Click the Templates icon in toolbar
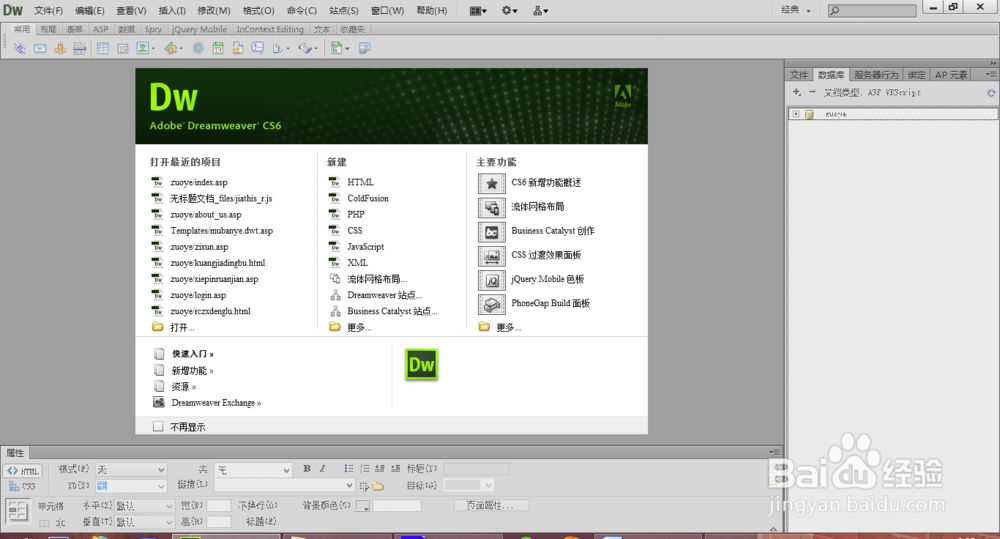The height and width of the screenshot is (539, 1000). (x=337, y=48)
